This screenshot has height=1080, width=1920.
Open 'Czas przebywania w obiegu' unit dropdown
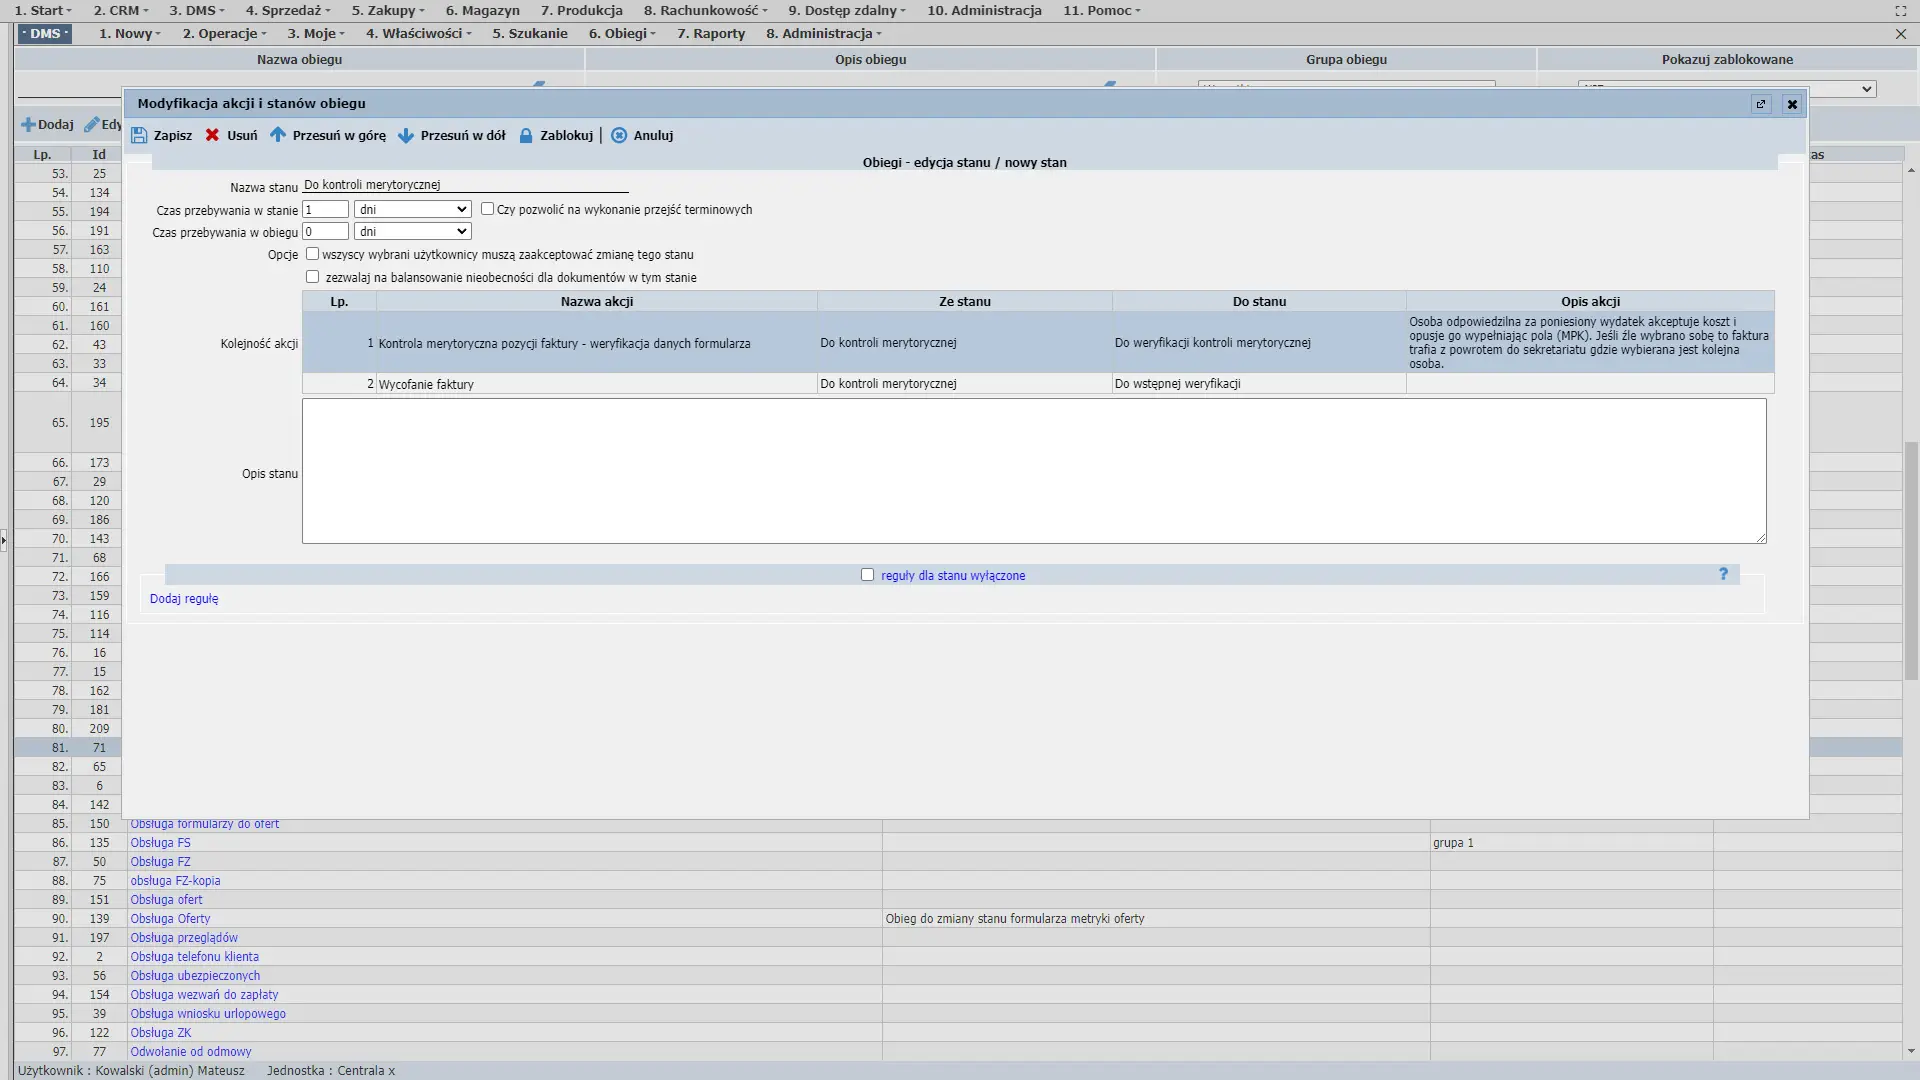412,232
